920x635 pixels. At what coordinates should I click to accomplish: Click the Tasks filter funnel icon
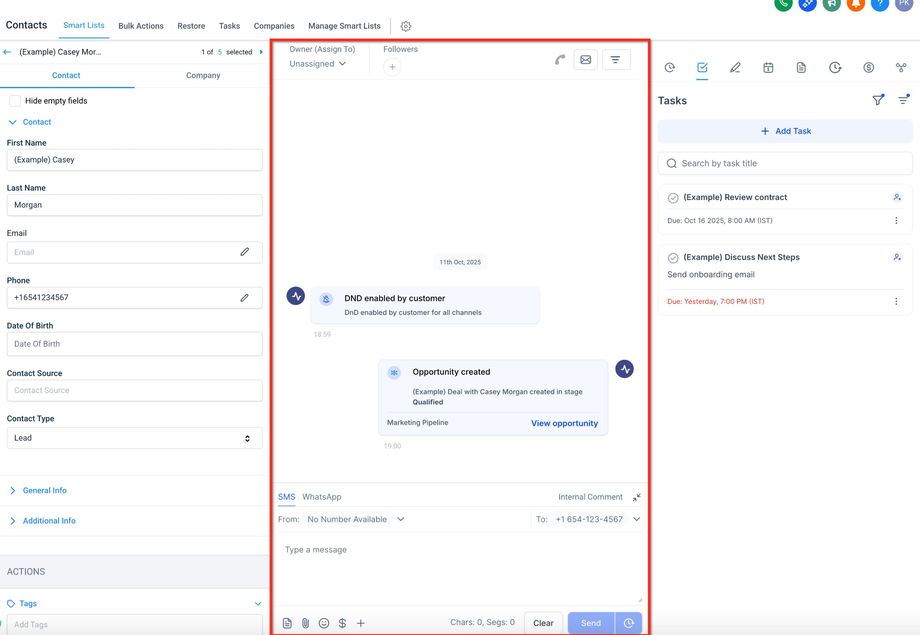[878, 100]
